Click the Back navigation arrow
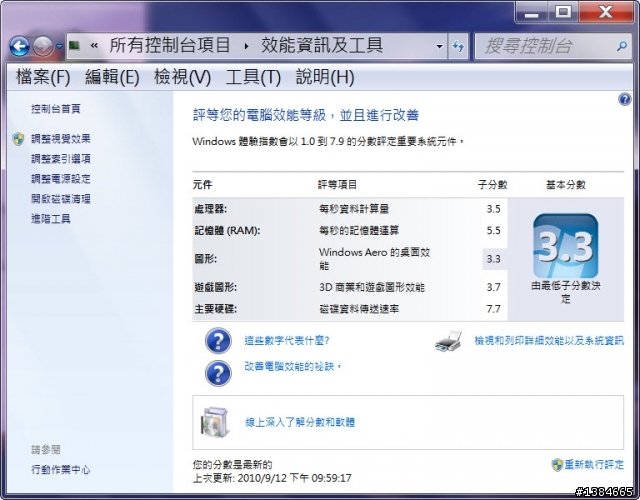Image resolution: width=640 pixels, height=500 pixels. coord(19,47)
